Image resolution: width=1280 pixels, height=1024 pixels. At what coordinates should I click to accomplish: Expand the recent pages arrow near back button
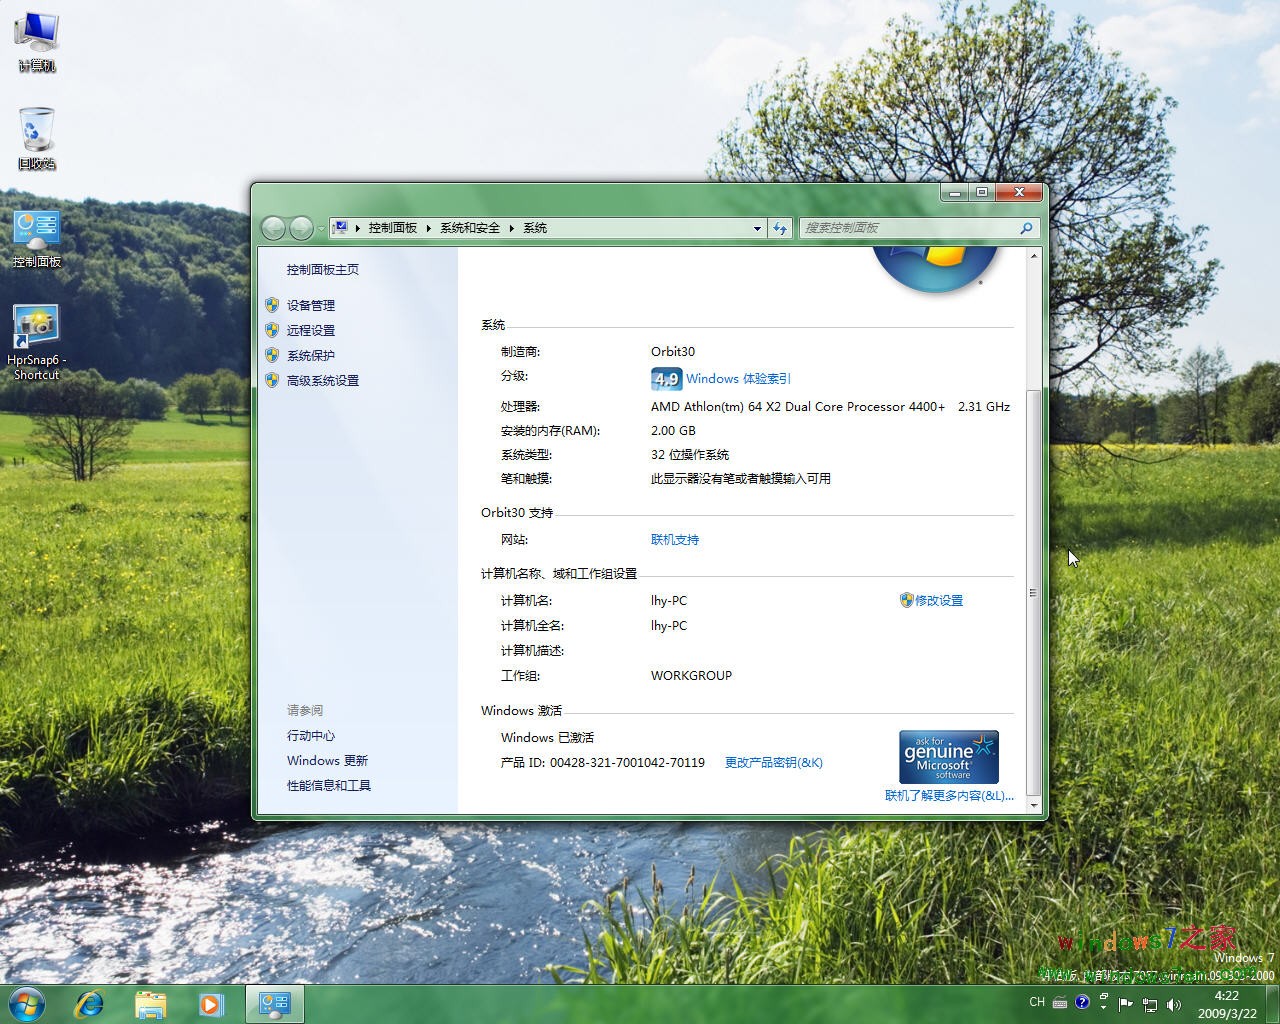[321, 229]
